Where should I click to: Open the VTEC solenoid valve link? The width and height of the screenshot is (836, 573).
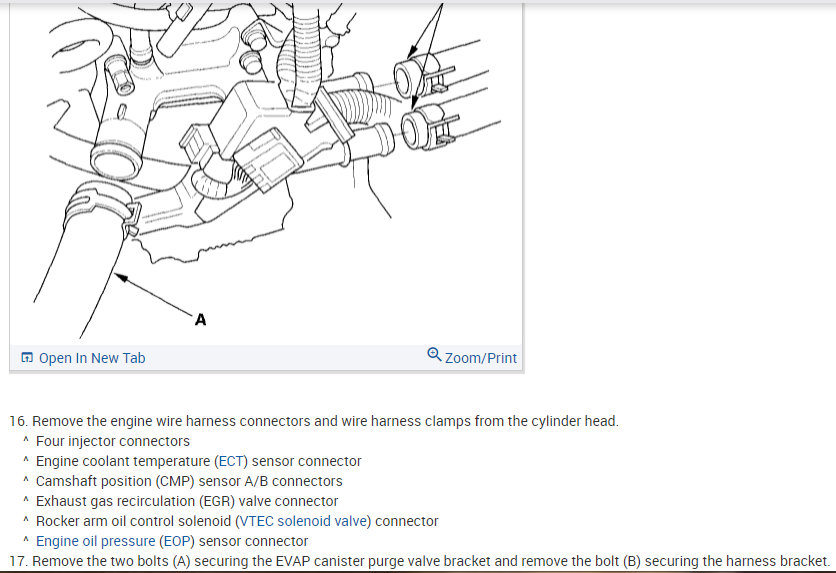tap(303, 521)
